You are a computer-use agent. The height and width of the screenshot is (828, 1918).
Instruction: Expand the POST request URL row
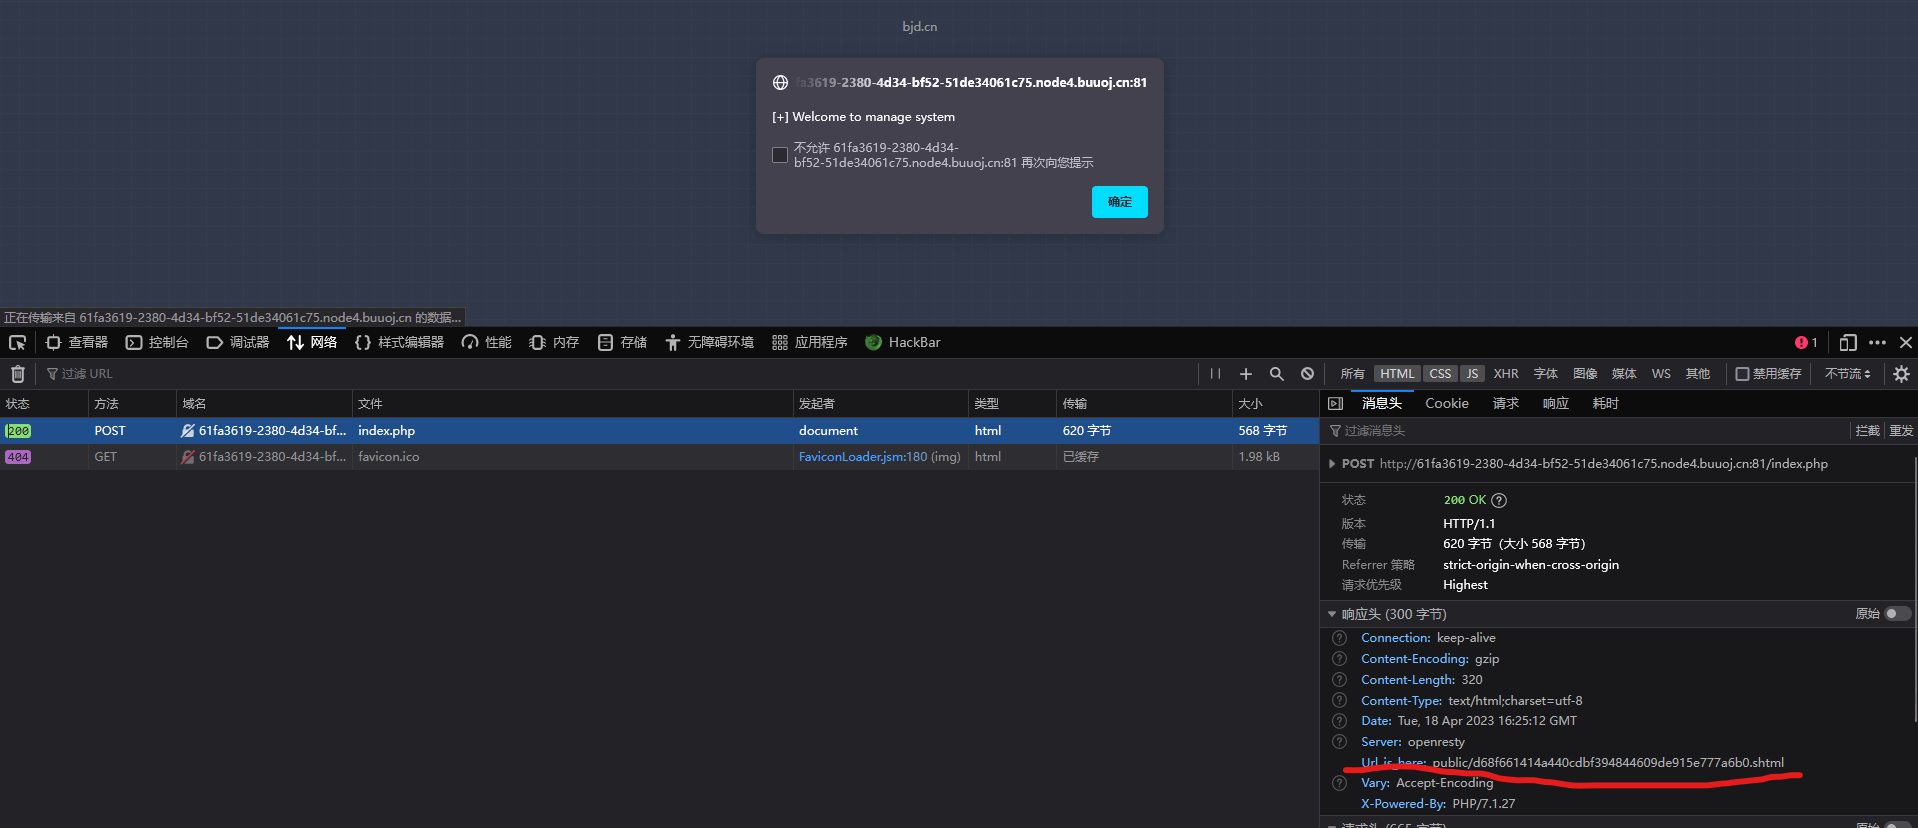[1332, 464]
